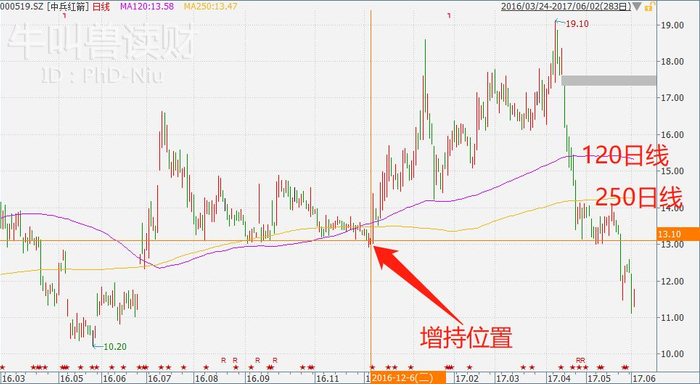The height and width of the screenshot is (384, 700).
Task: Click the 19.10 high price marker
Action: point(577,25)
